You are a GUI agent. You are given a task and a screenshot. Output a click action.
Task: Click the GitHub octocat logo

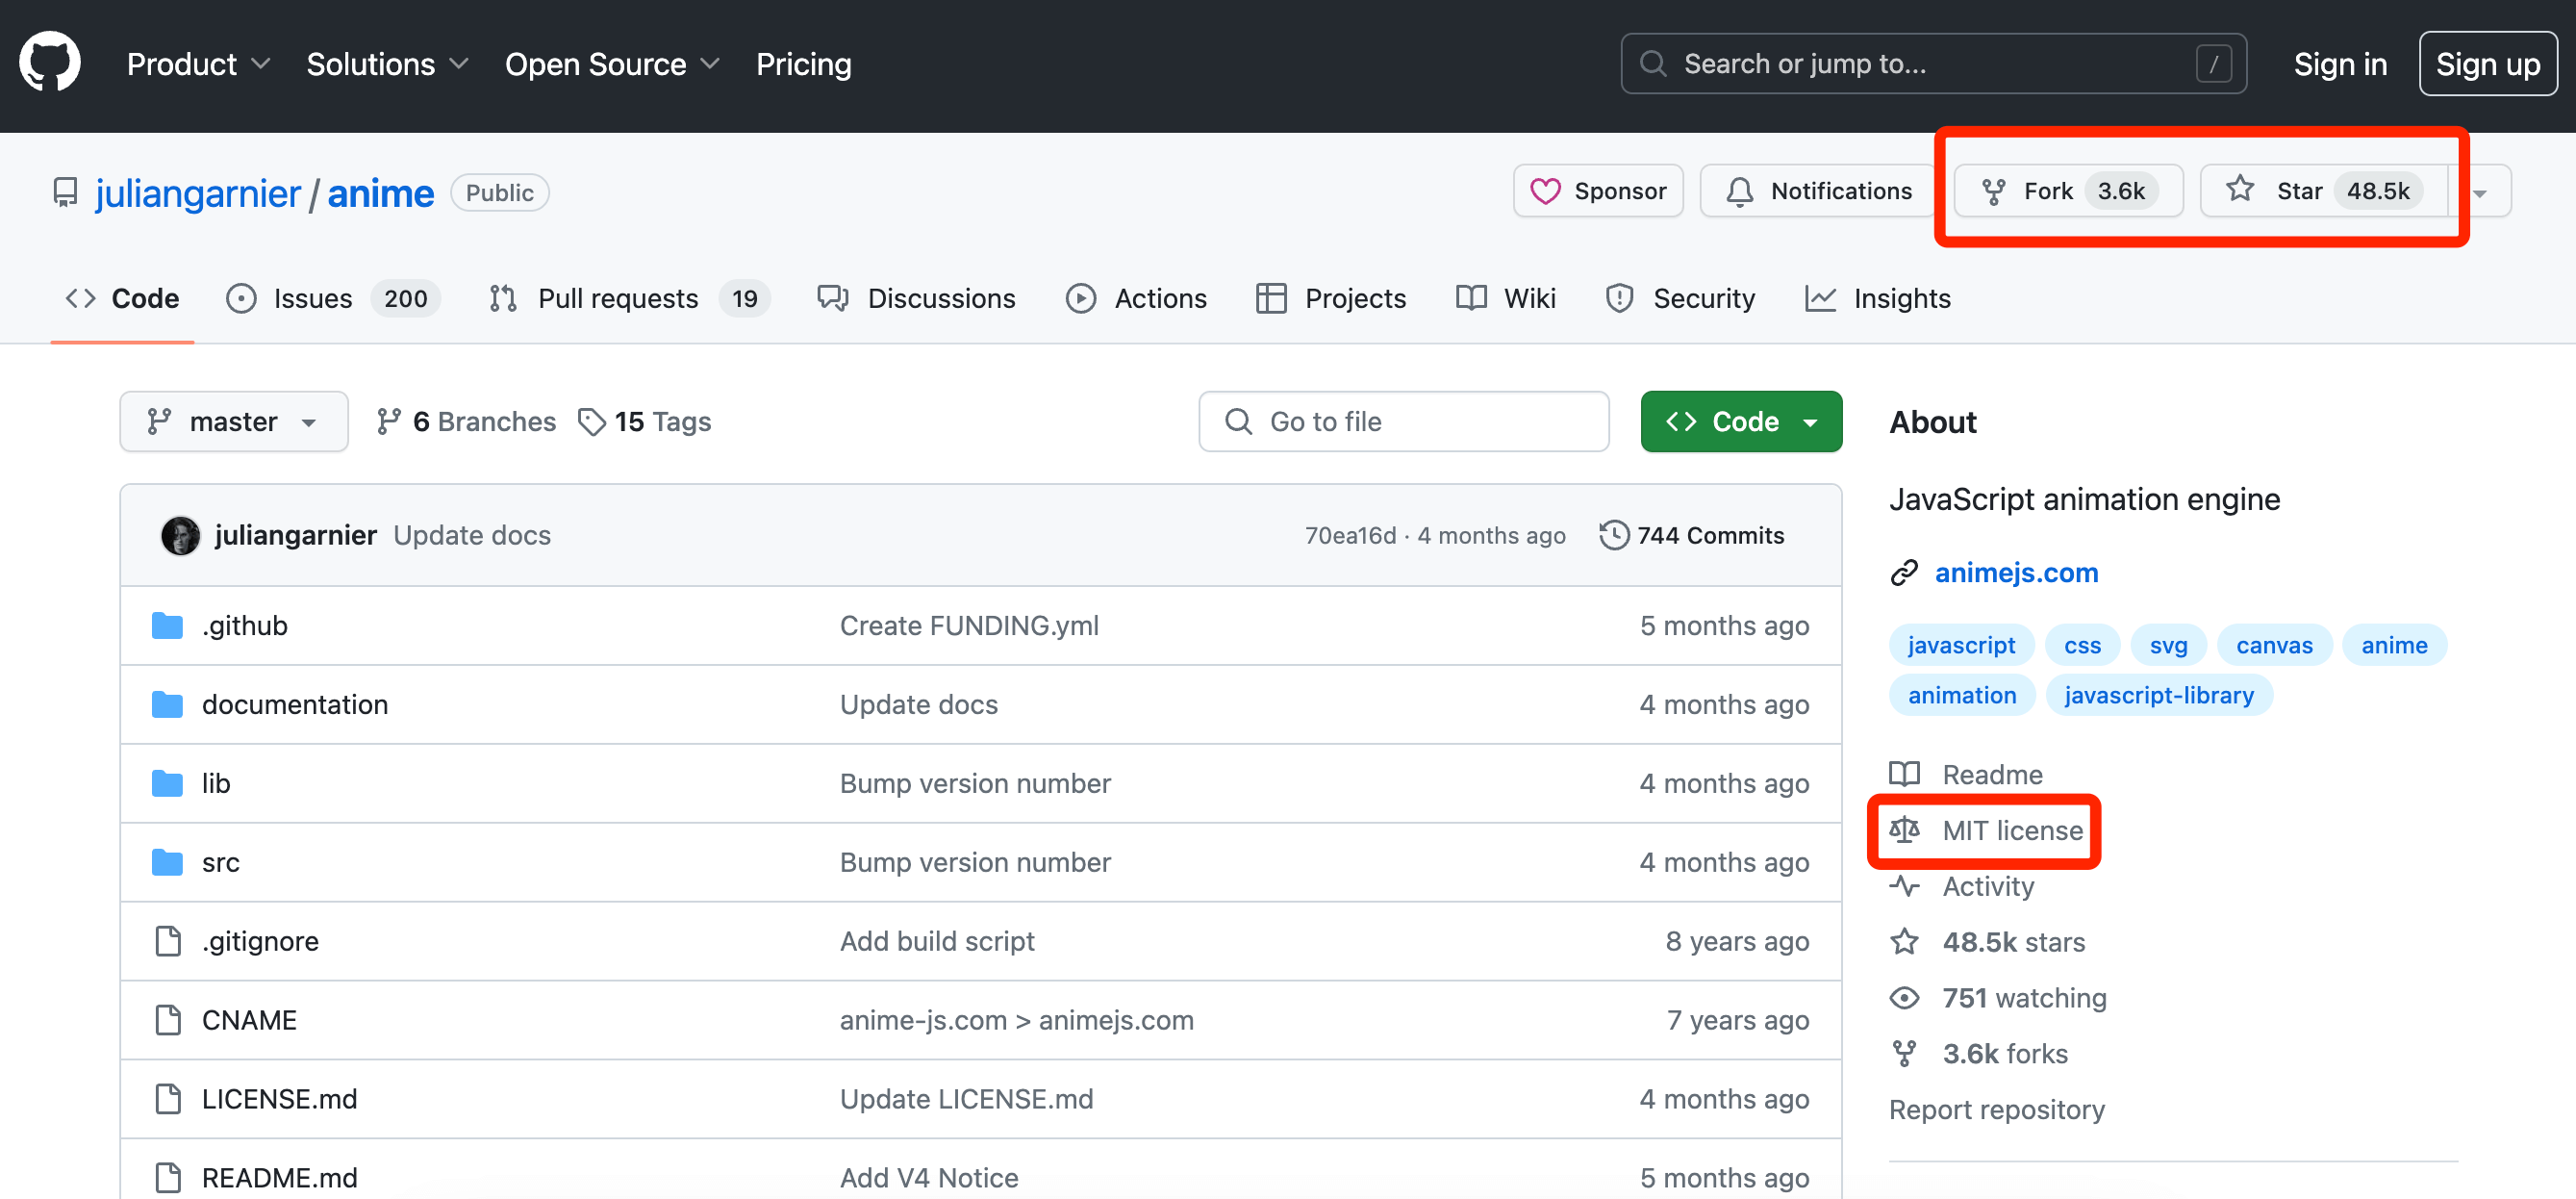[50, 62]
